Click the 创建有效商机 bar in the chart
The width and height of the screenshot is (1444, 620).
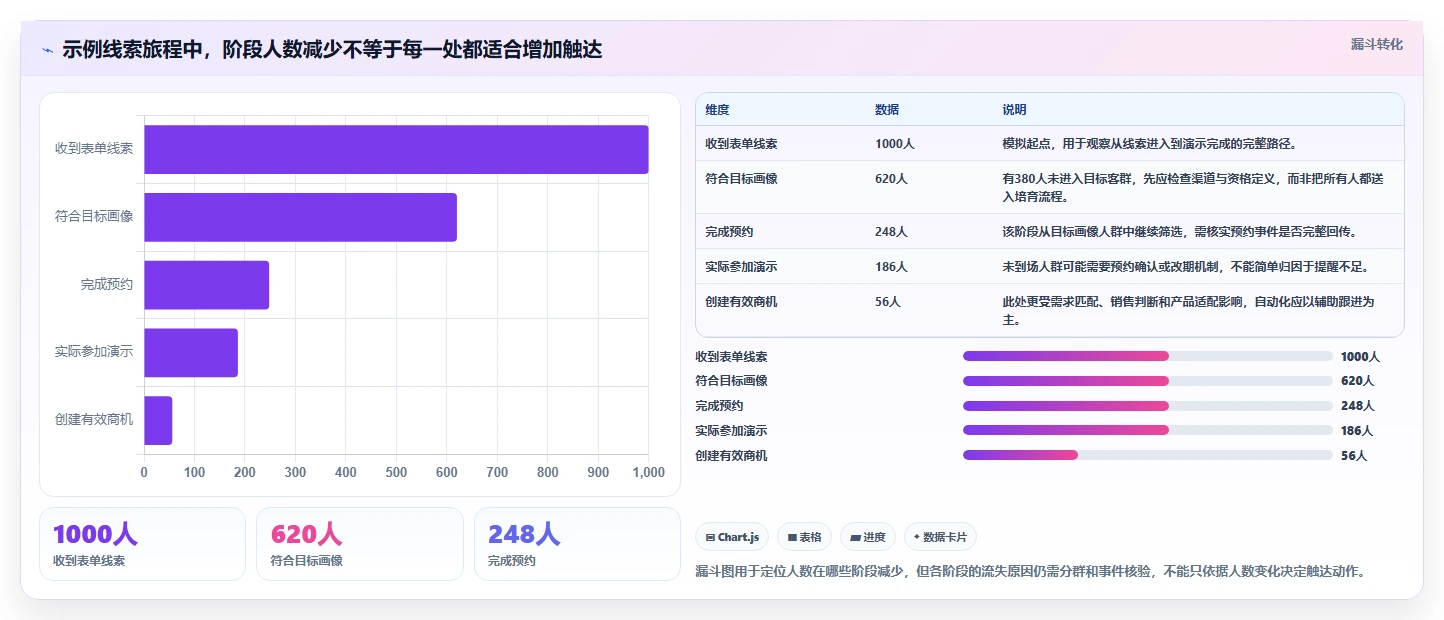[x=158, y=420]
